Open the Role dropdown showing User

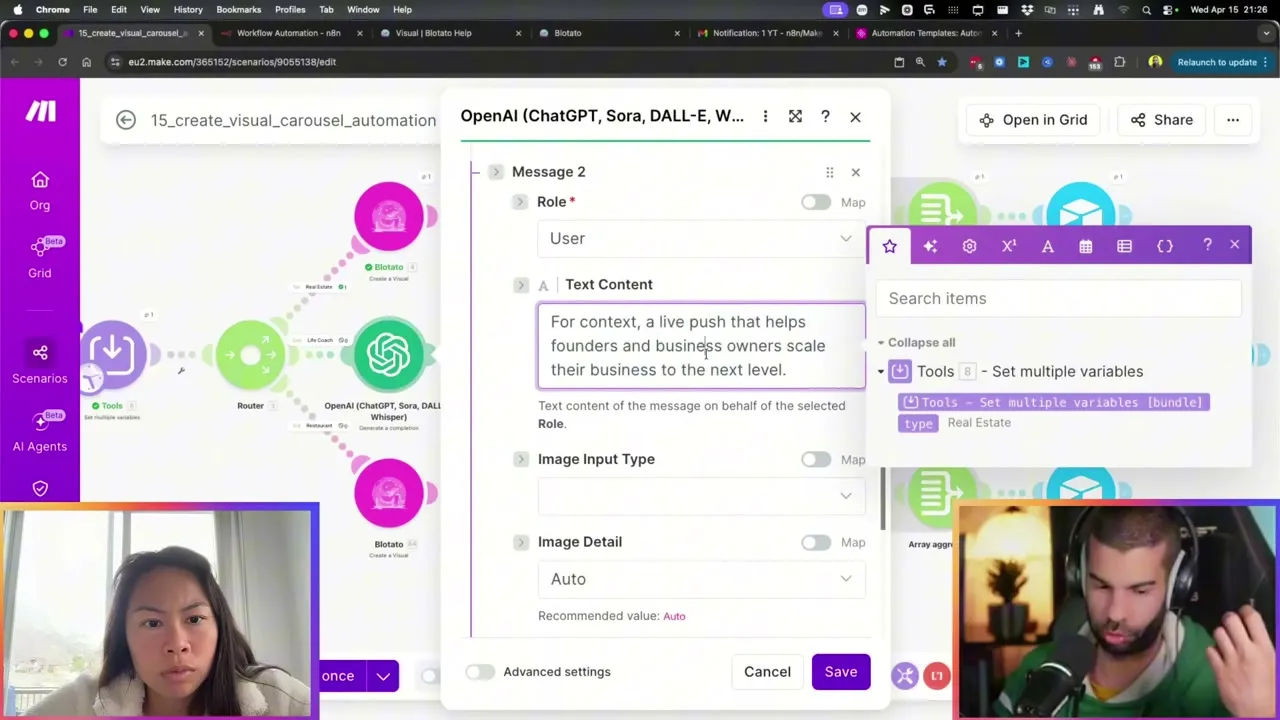(x=701, y=239)
